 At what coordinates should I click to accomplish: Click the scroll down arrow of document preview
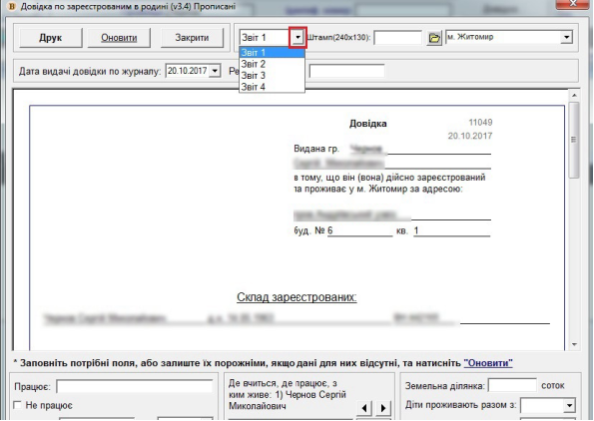[574, 344]
